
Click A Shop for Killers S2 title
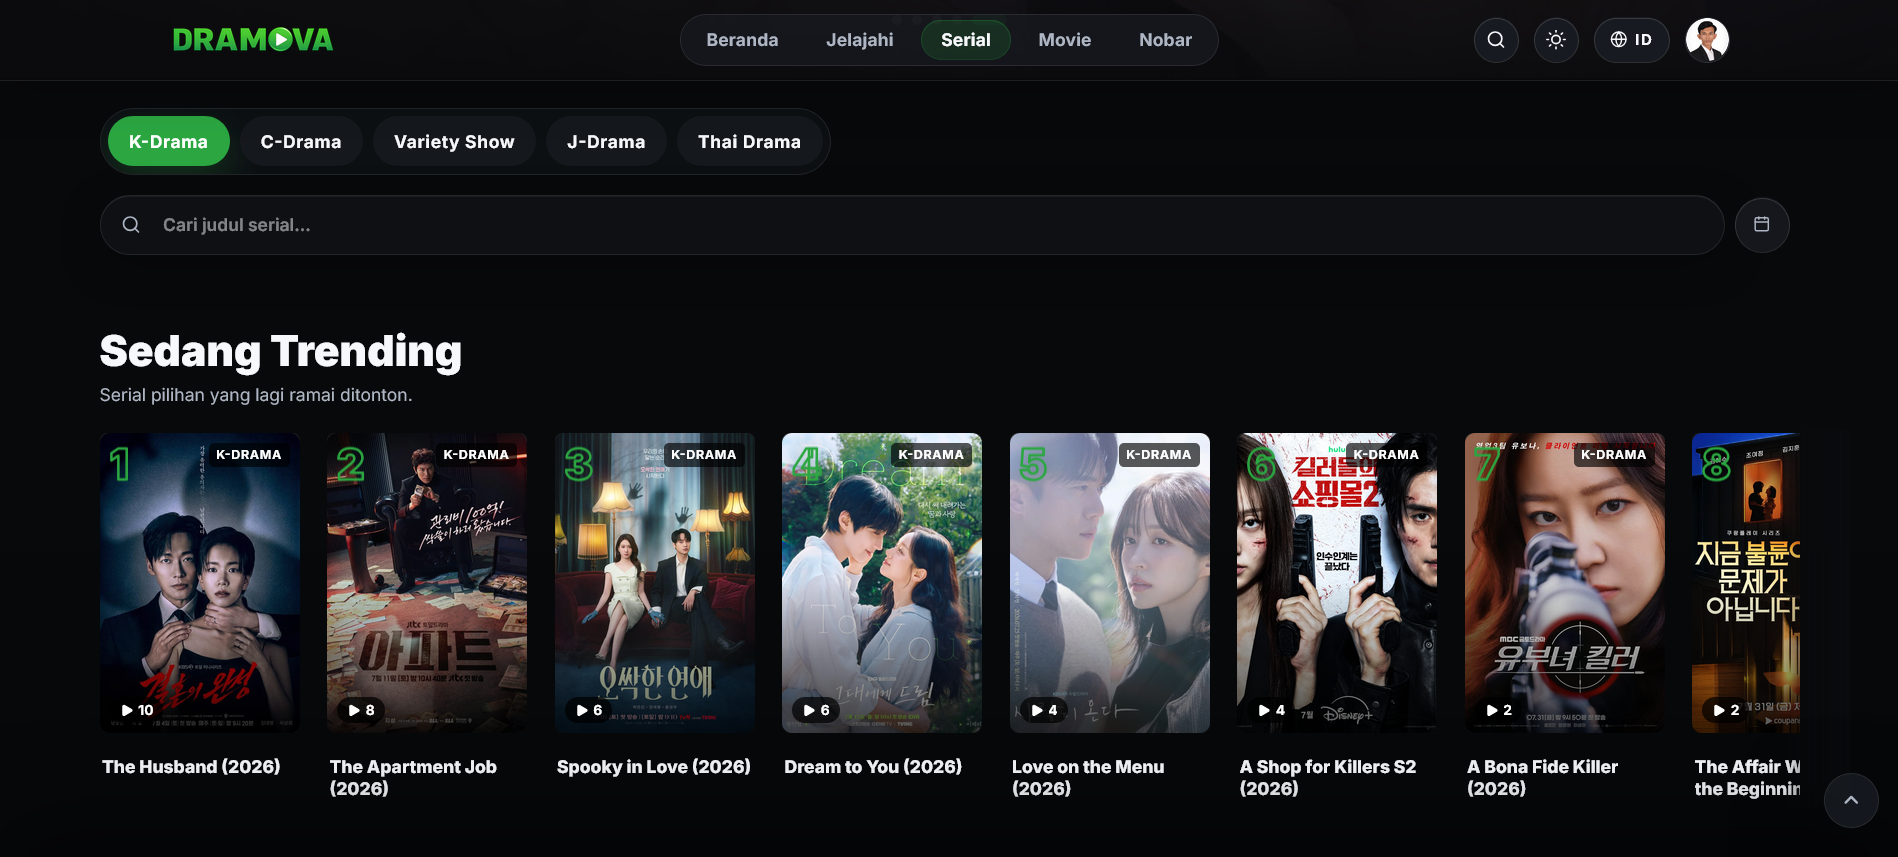point(1328,778)
